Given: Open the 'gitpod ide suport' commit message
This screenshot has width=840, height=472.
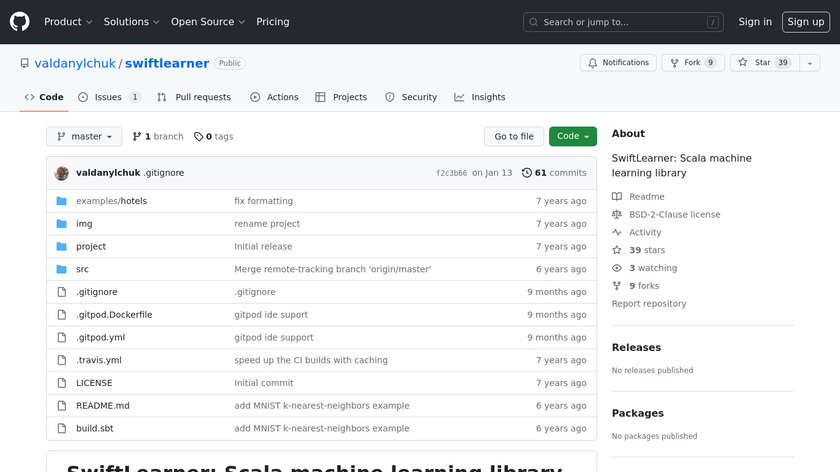Looking at the screenshot, I should (x=271, y=314).
